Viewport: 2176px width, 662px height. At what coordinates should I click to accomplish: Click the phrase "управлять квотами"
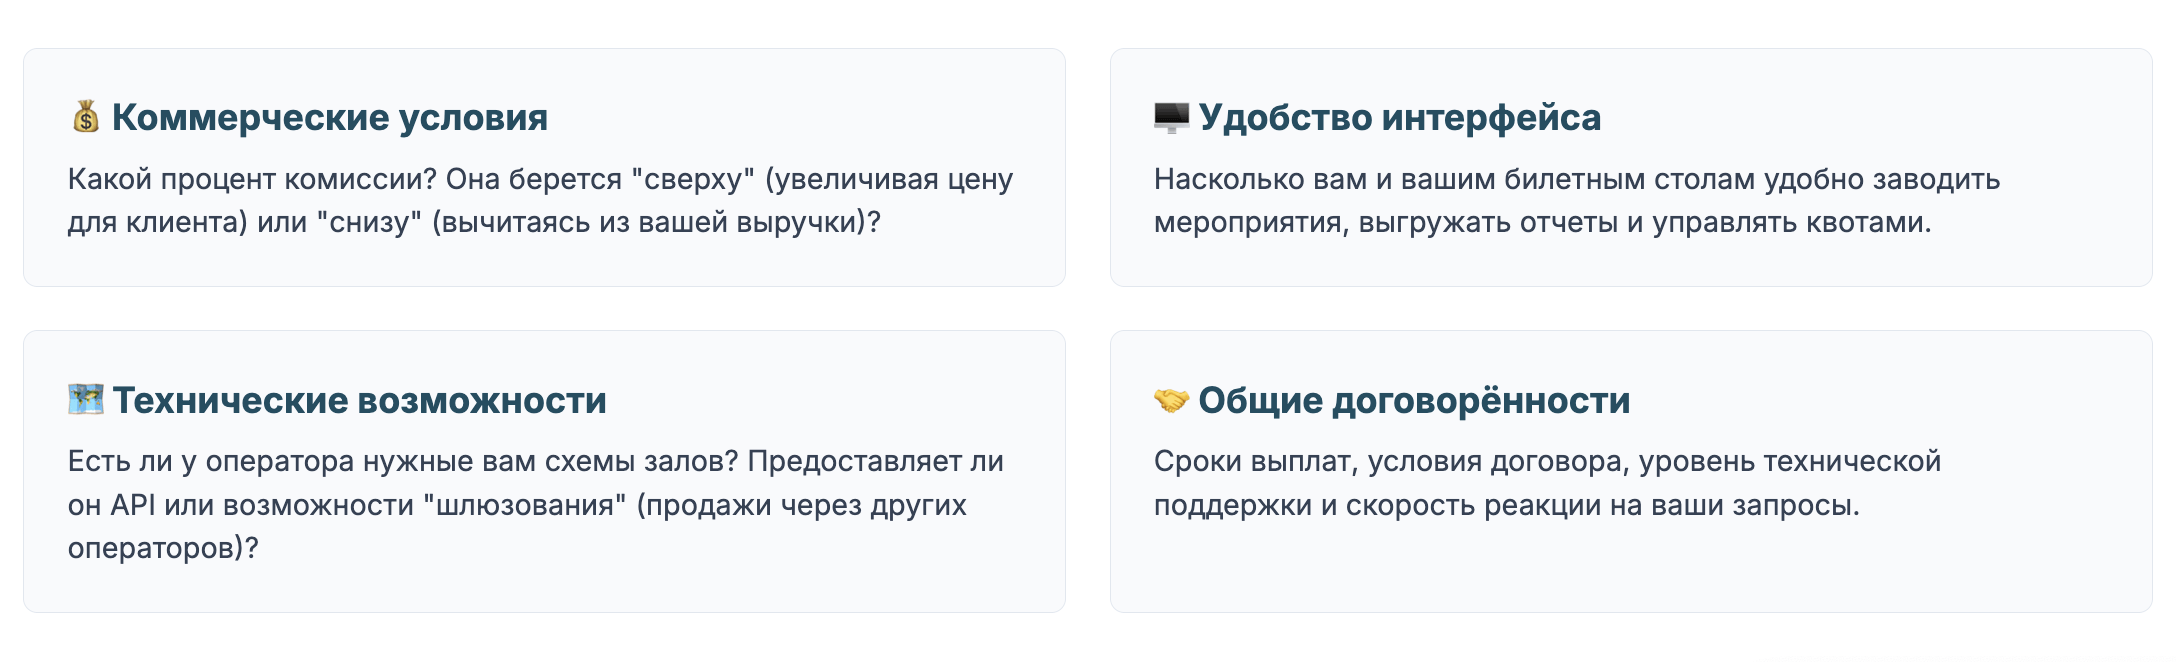point(1789,222)
